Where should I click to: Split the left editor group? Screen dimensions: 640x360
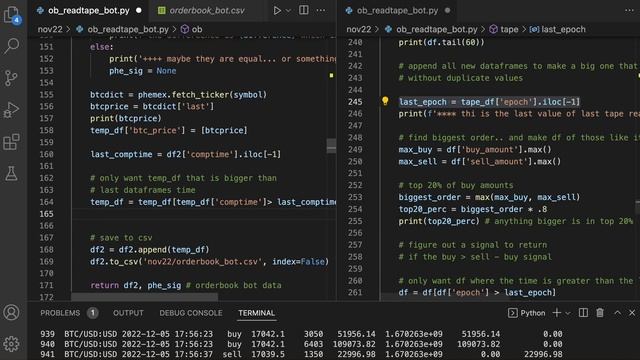pos(304,10)
